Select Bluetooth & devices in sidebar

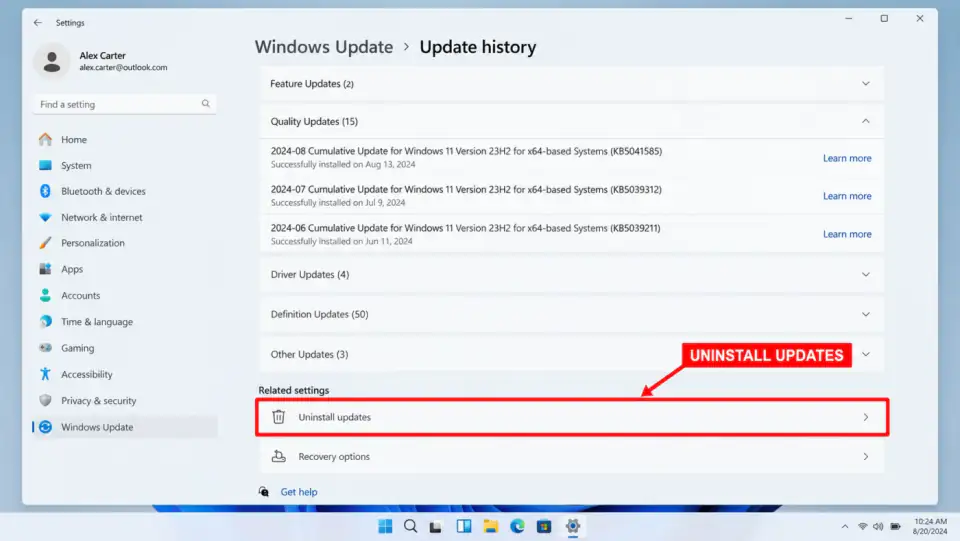(103, 191)
